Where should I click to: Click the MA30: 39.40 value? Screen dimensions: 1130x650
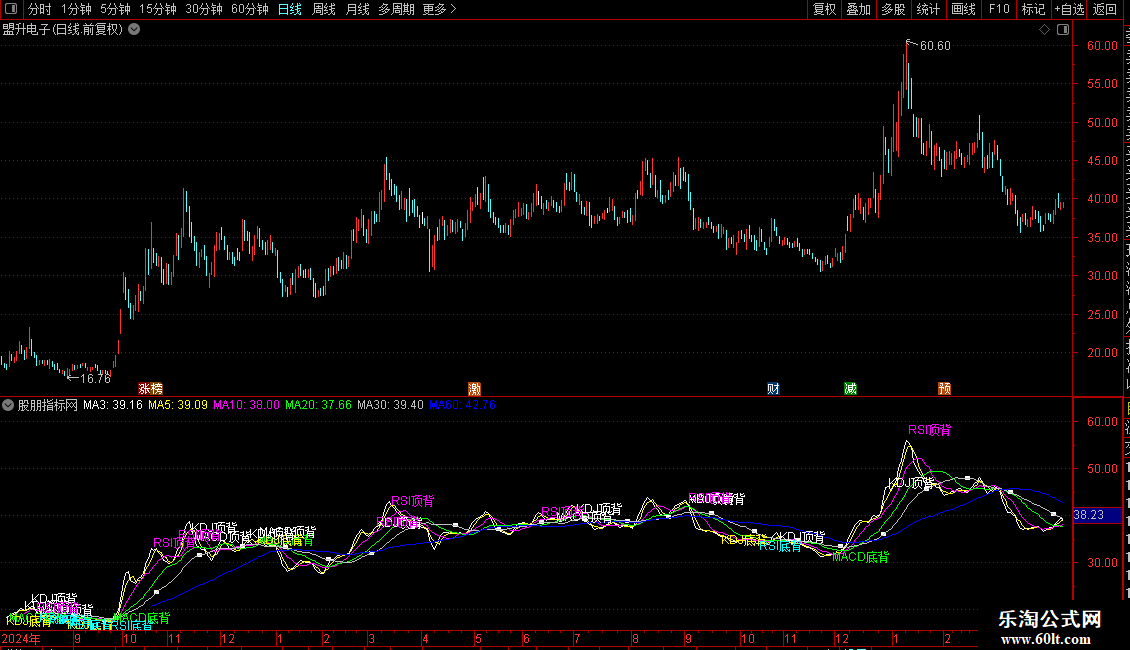point(390,405)
